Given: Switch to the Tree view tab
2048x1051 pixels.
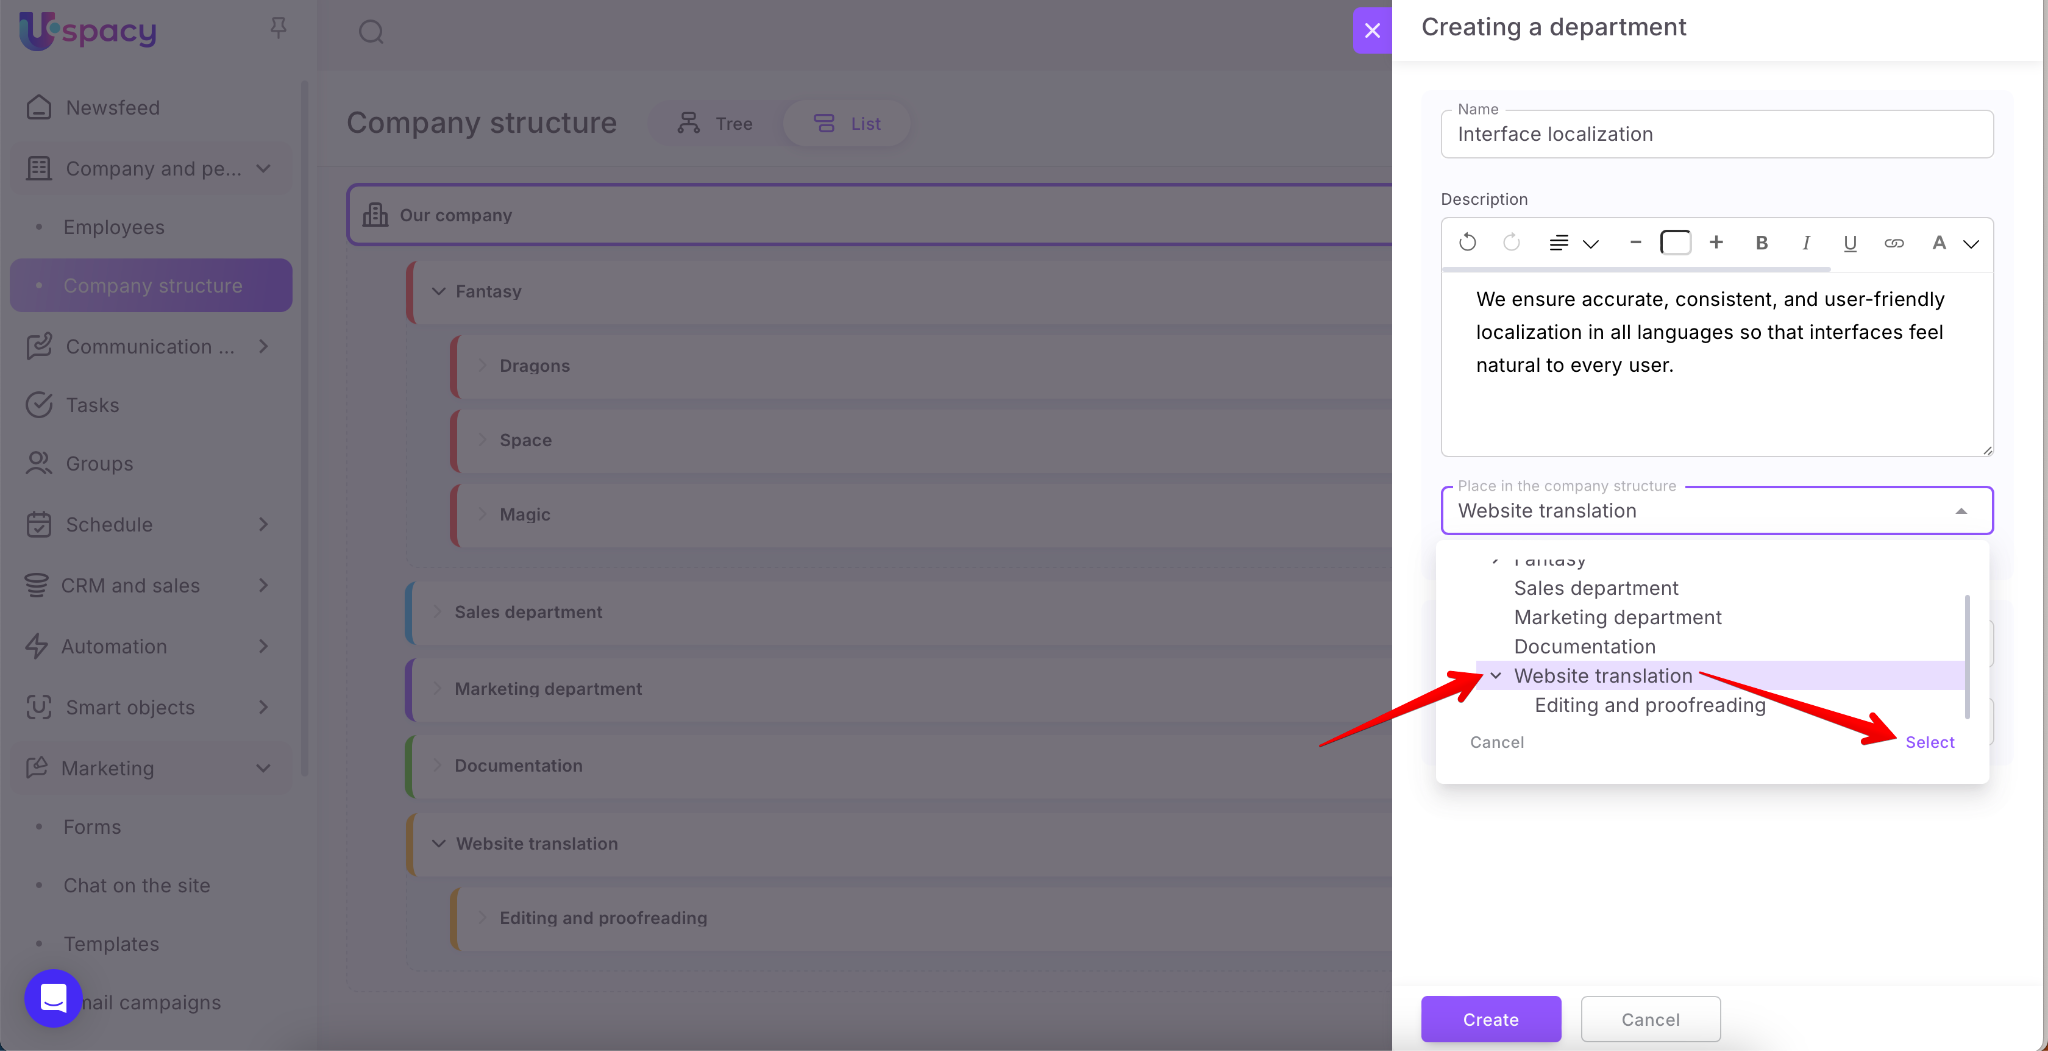Looking at the screenshot, I should tap(715, 124).
